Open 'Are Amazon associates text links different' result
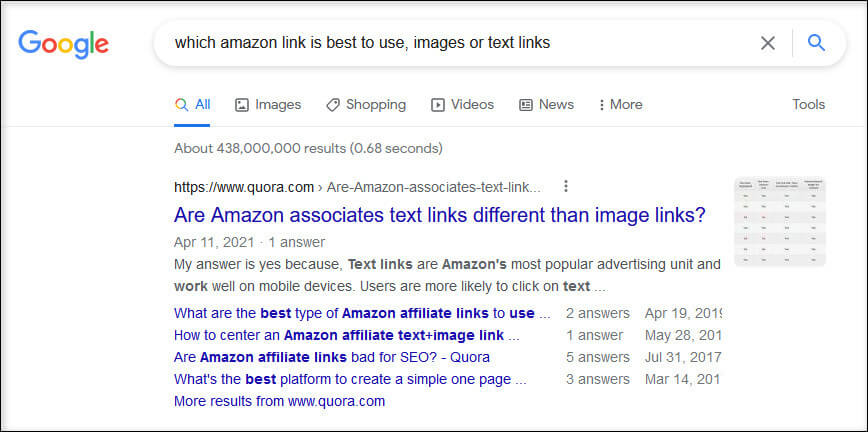Image resolution: width=868 pixels, height=432 pixels. coord(440,215)
